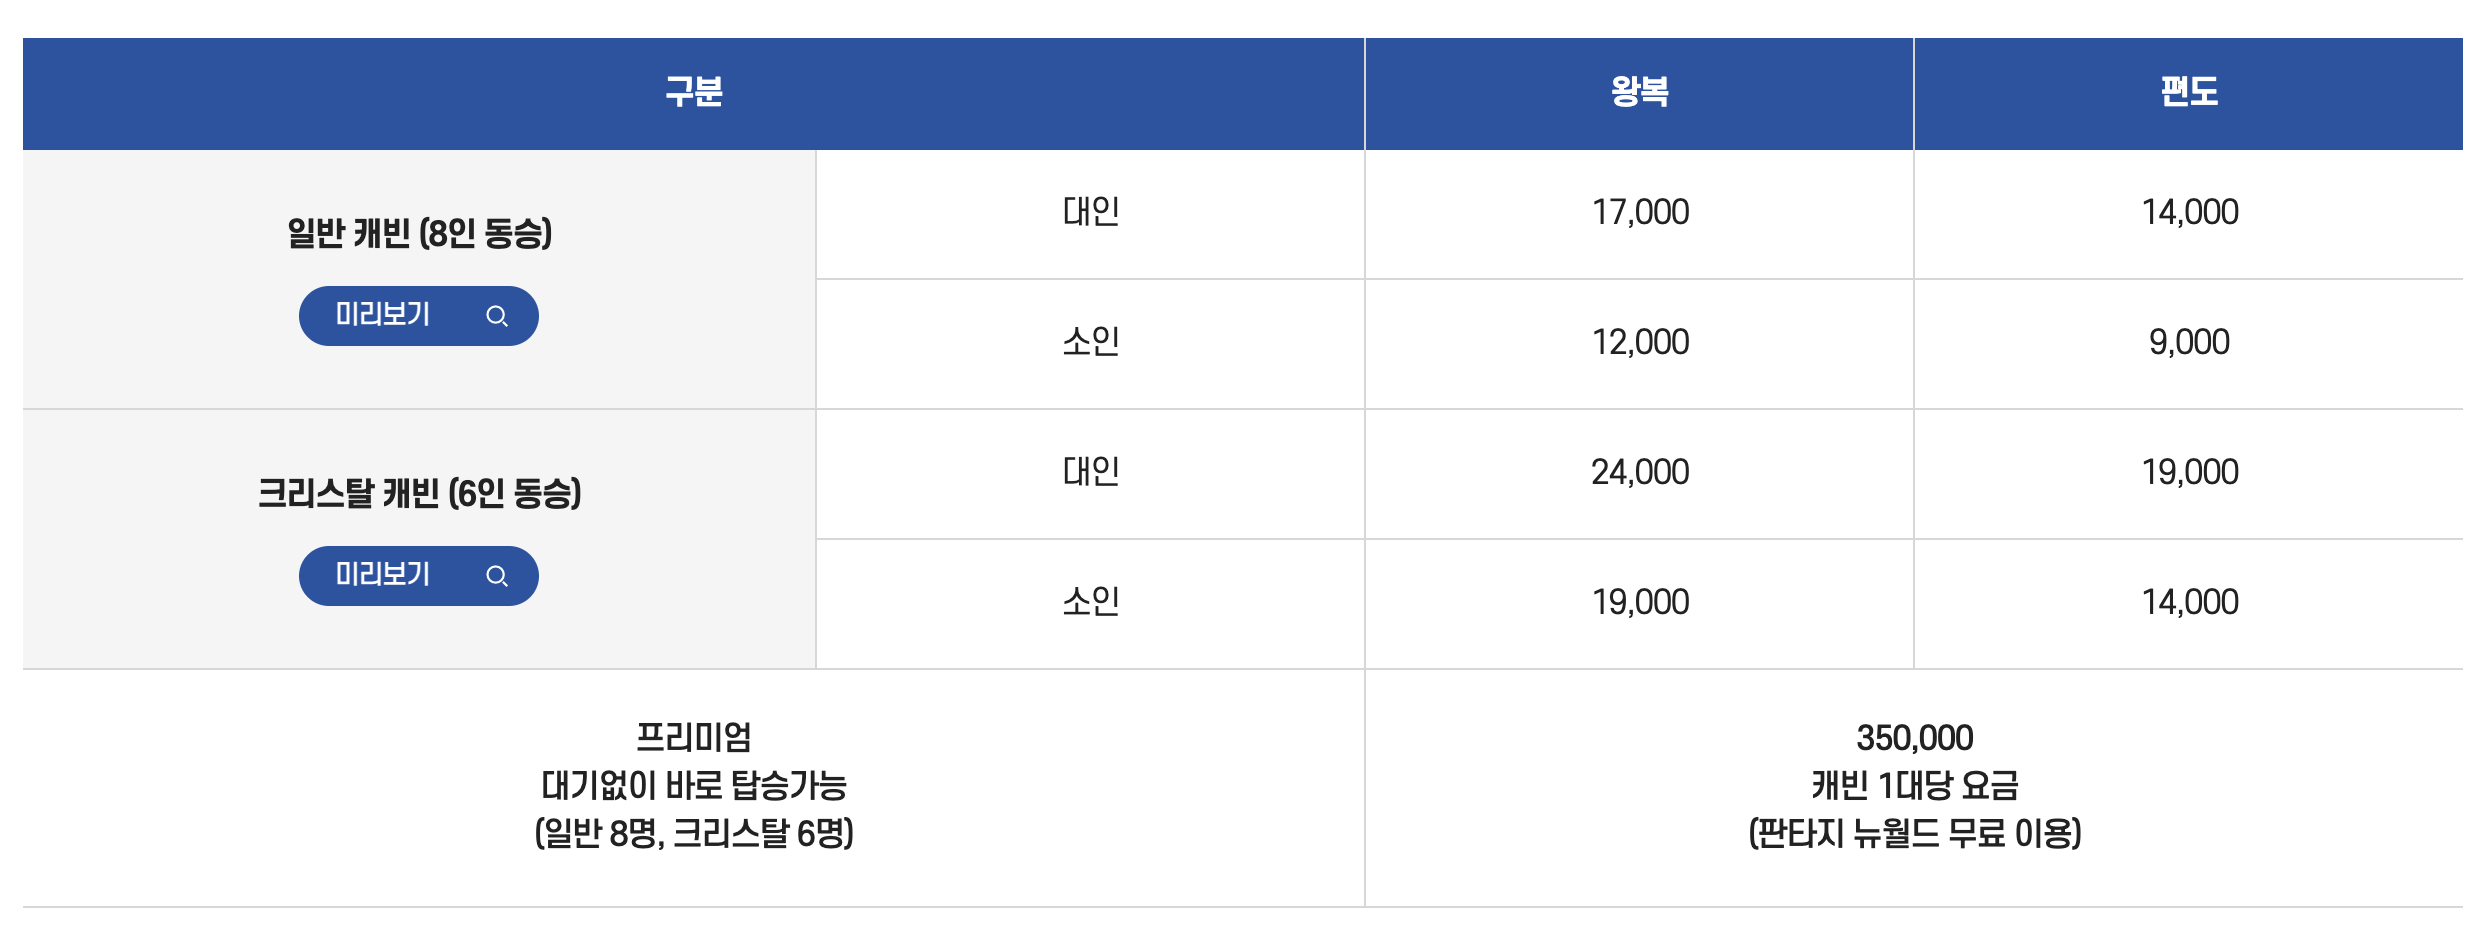The width and height of the screenshot is (2476, 928).
Task: Click the 대인 cell in 일반 캐빈 row
Action: 1090,212
